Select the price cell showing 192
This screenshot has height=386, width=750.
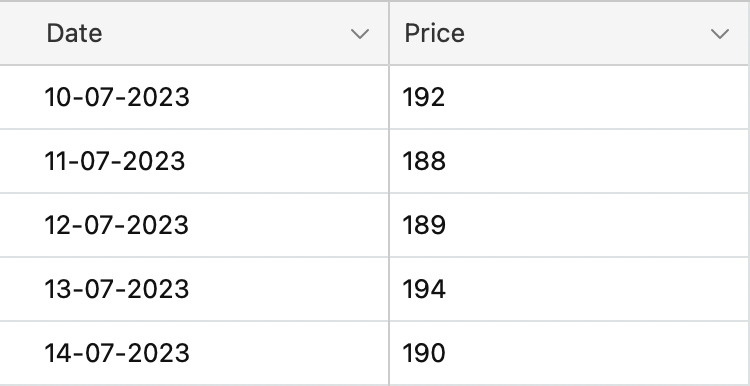(x=569, y=97)
